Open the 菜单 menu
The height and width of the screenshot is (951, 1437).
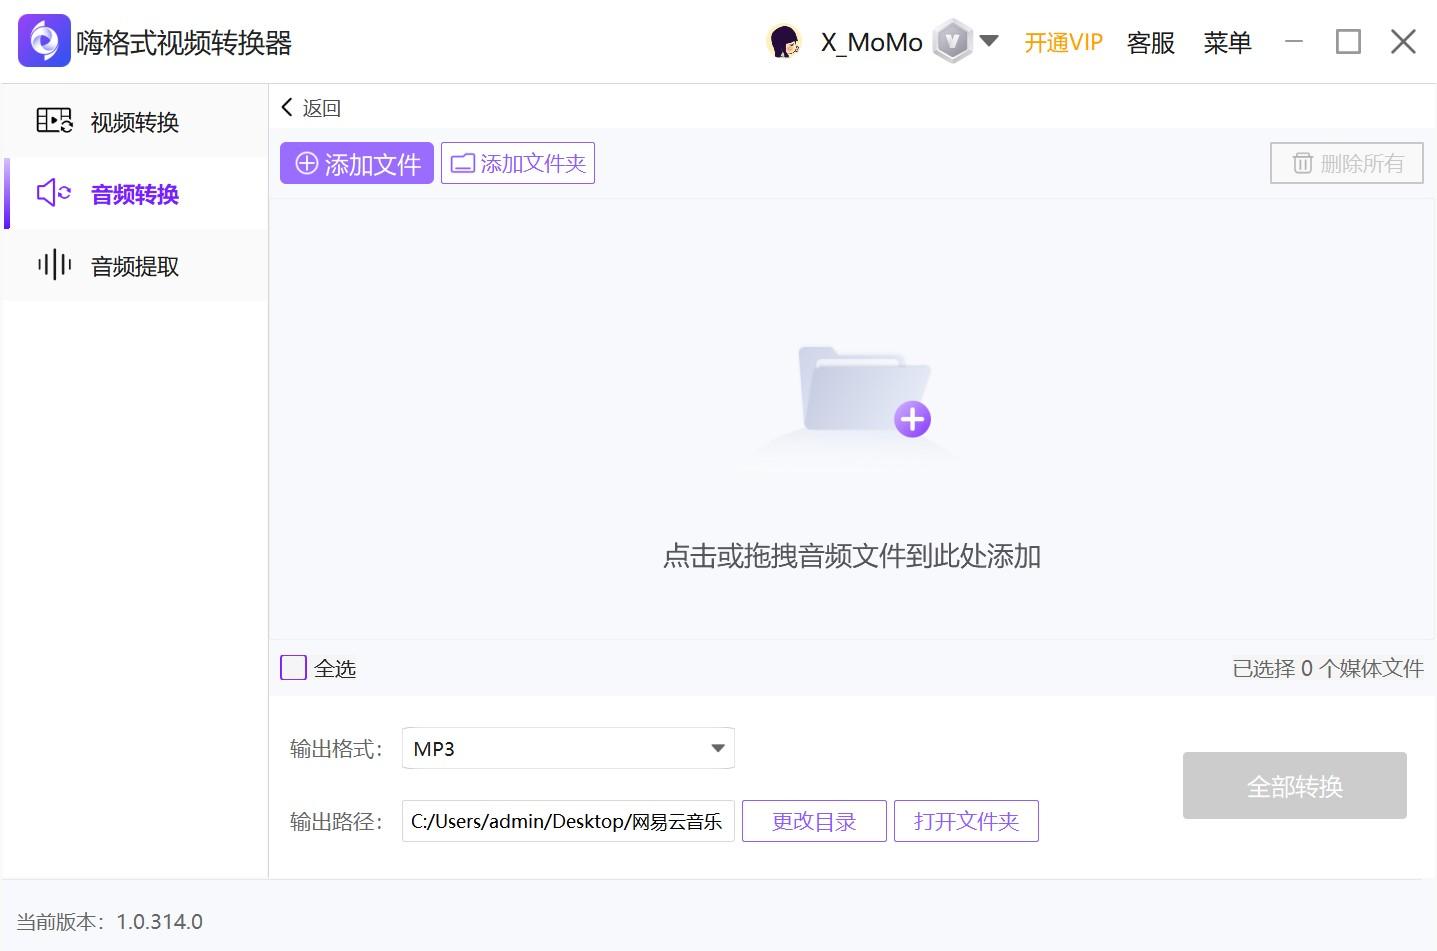[1227, 43]
